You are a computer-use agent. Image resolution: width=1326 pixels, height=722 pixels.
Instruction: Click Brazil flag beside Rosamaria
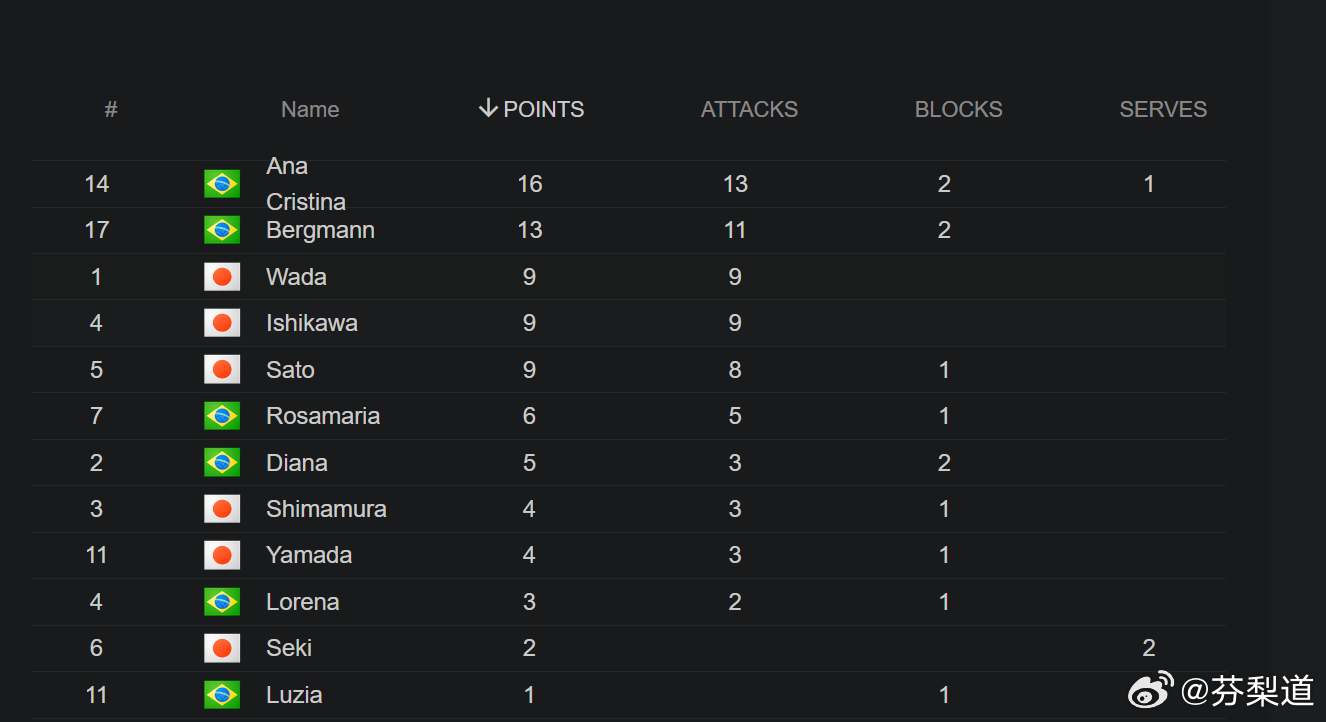pyautogui.click(x=222, y=416)
